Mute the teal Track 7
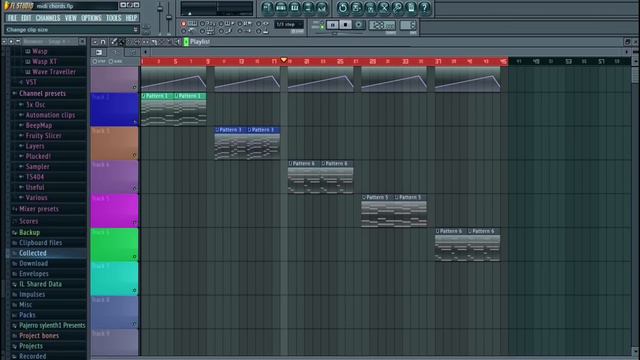640x360 pixels. click(x=134, y=291)
